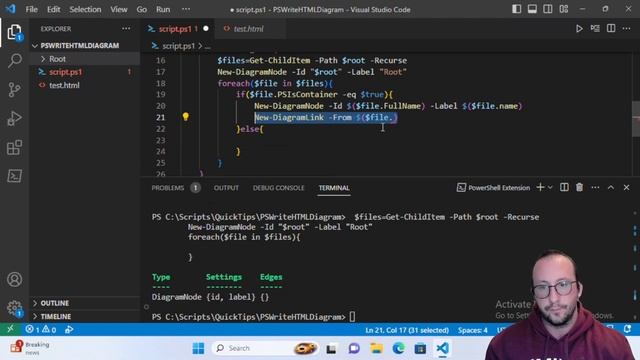
Task: Open terminal launch profile dropdown arrow
Action: tap(550, 187)
